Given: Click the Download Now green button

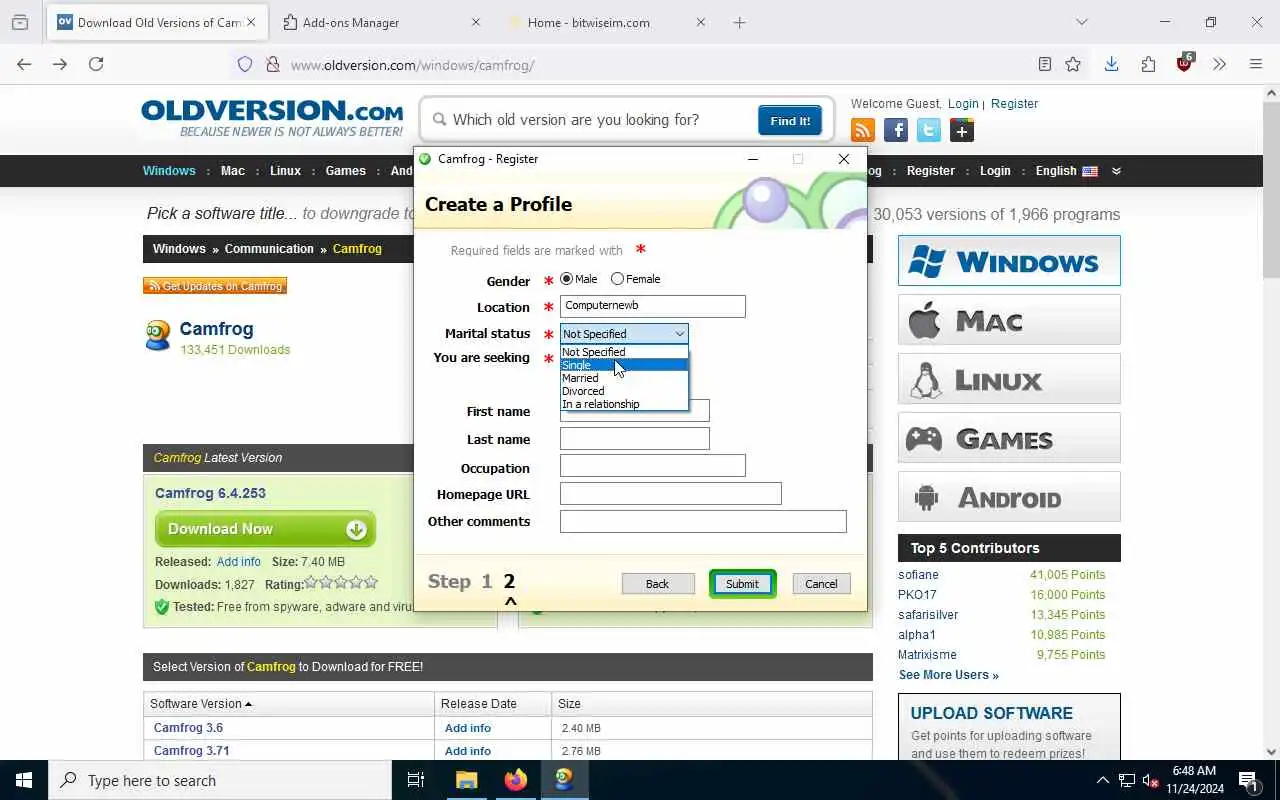Looking at the screenshot, I should pyautogui.click(x=265, y=529).
